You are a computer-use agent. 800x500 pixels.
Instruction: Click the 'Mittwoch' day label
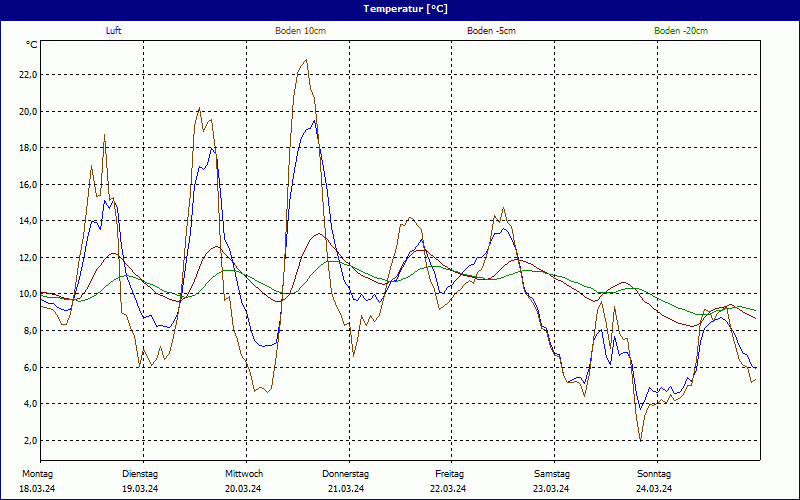(x=244, y=474)
